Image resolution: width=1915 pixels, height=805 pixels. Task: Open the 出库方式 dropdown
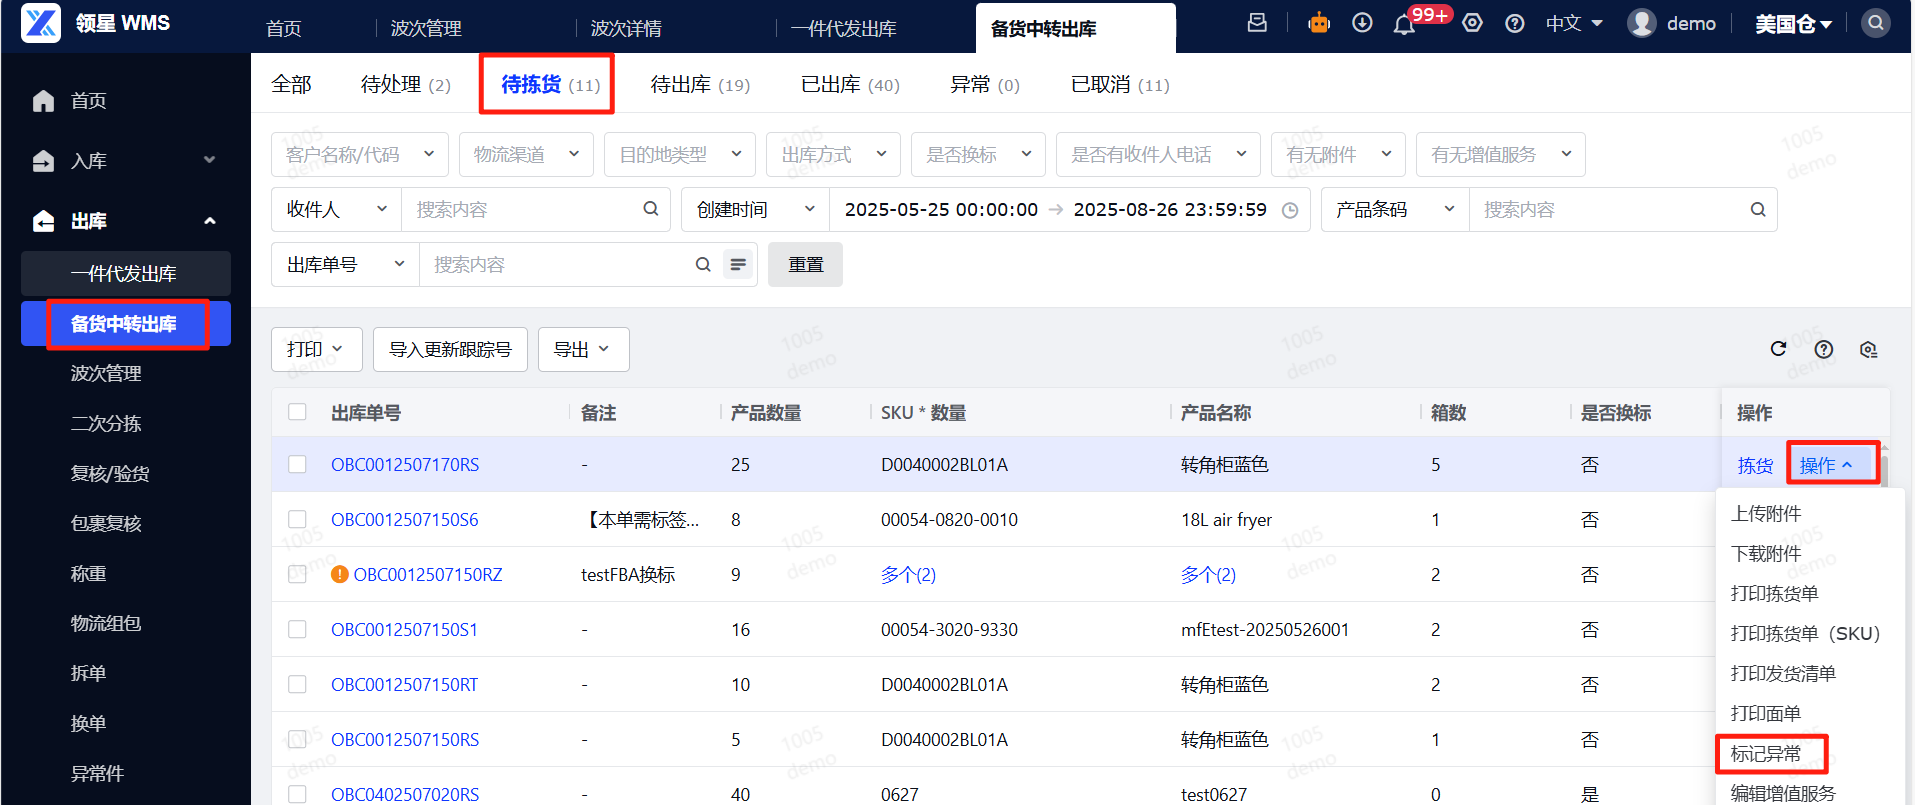(833, 154)
